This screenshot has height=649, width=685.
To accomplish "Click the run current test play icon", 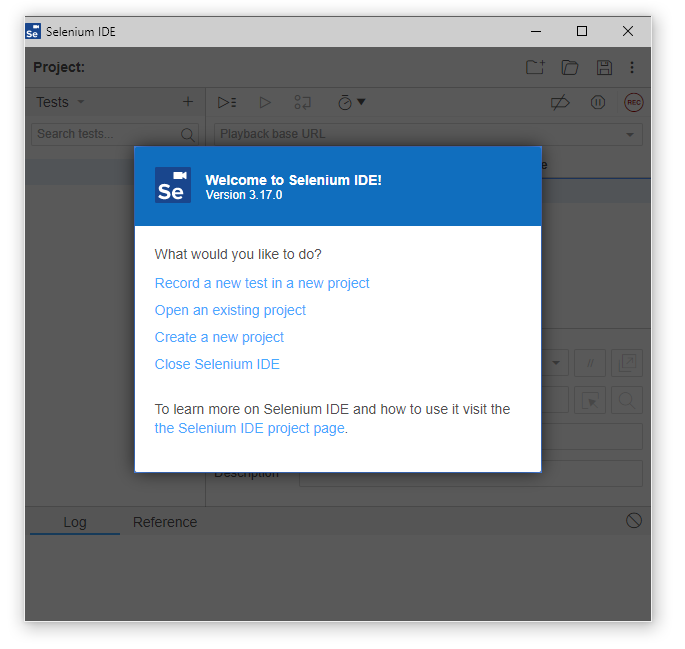I will pos(265,102).
